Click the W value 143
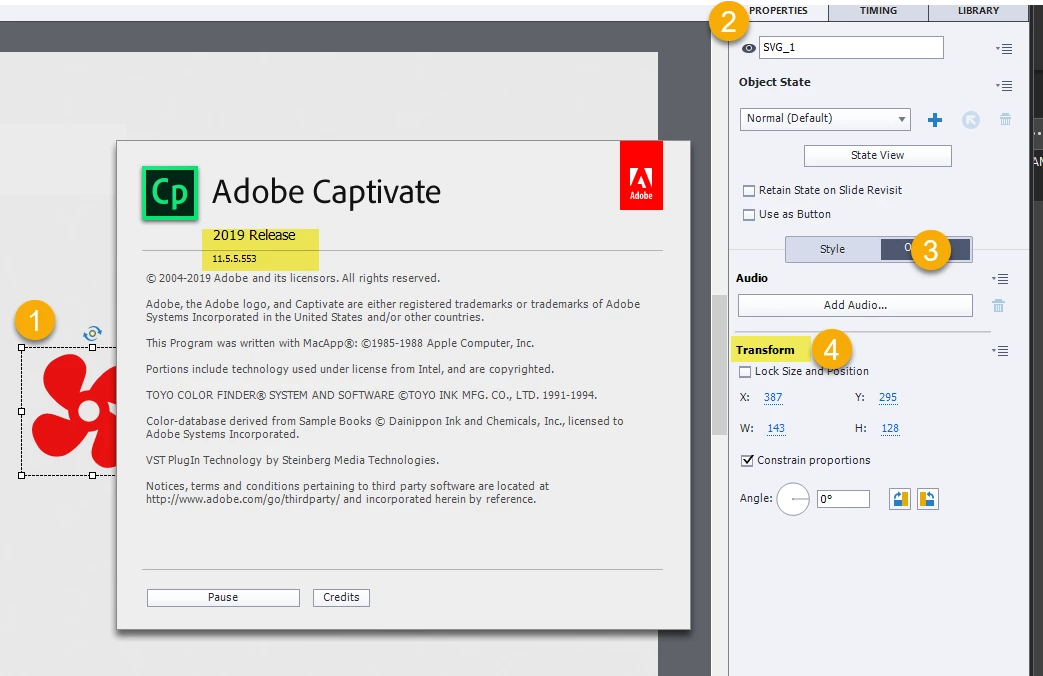 pyautogui.click(x=776, y=428)
